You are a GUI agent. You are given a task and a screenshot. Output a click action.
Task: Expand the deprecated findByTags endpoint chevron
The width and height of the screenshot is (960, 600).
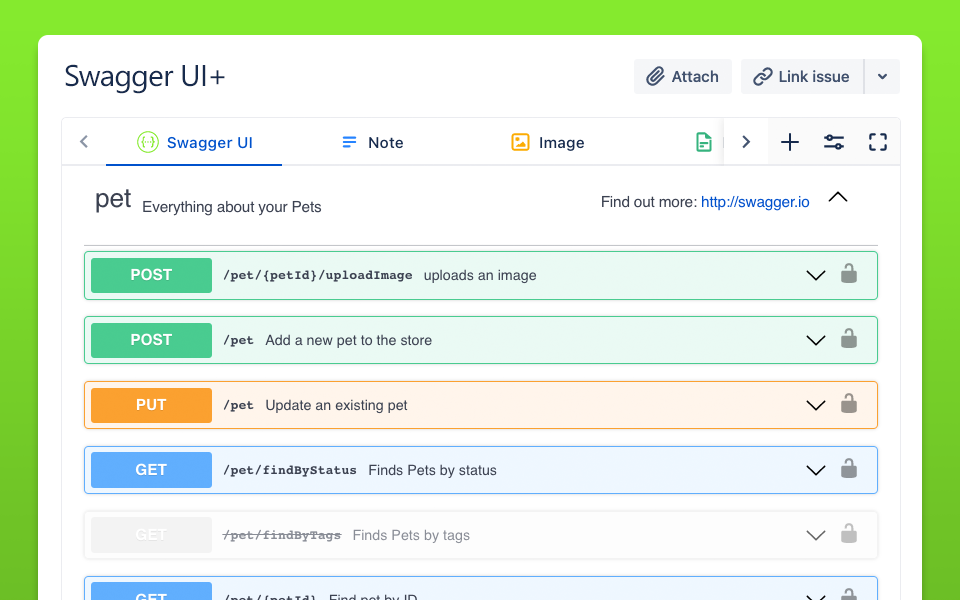816,535
